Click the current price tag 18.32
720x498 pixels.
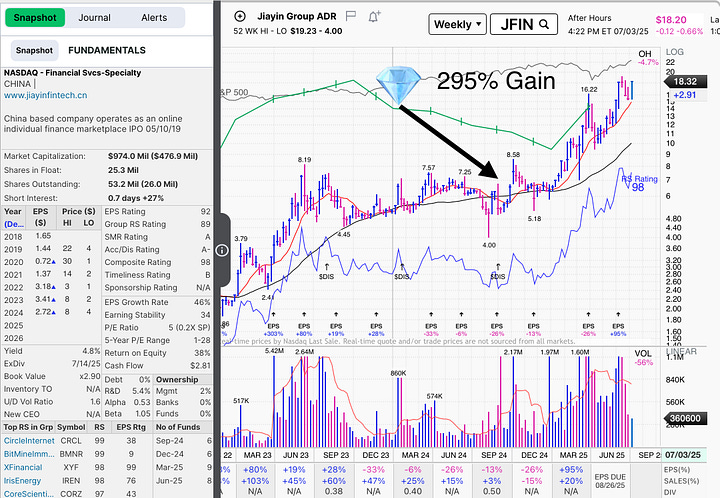click(685, 82)
